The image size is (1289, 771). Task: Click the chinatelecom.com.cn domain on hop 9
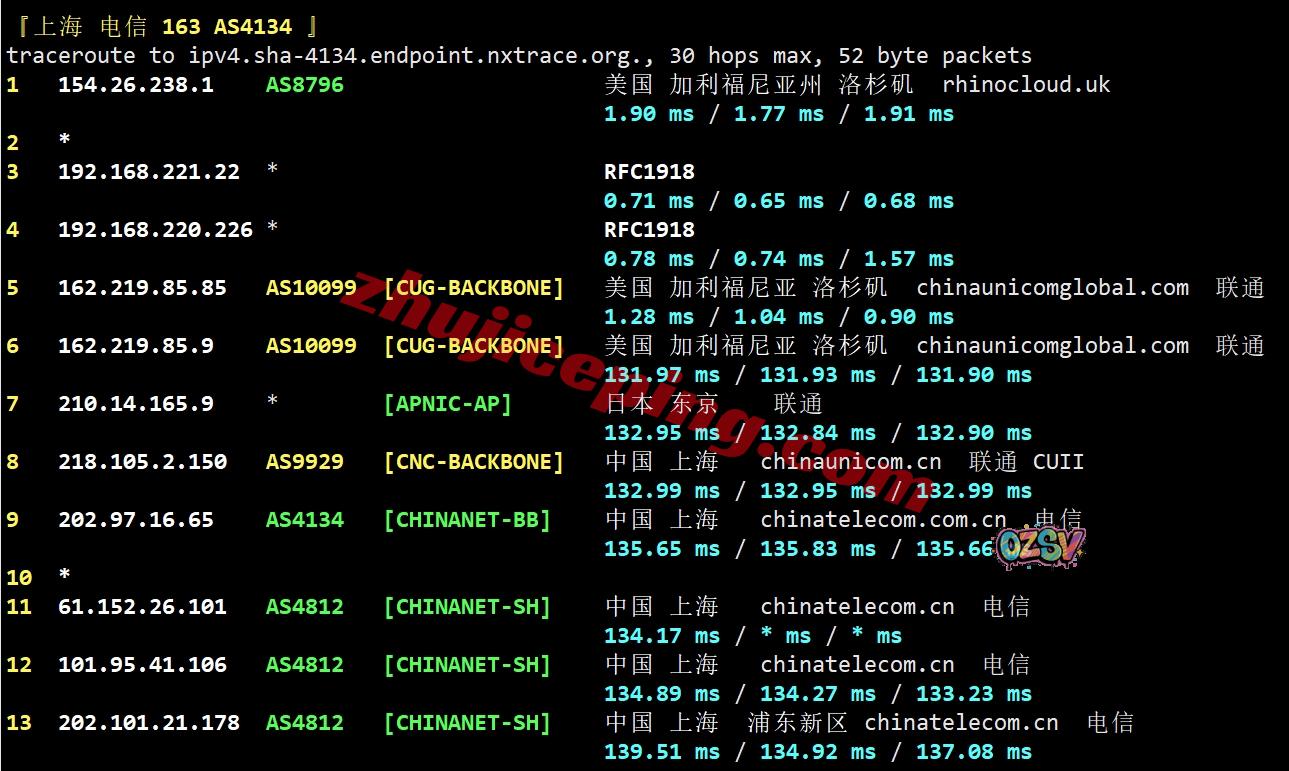click(x=883, y=520)
